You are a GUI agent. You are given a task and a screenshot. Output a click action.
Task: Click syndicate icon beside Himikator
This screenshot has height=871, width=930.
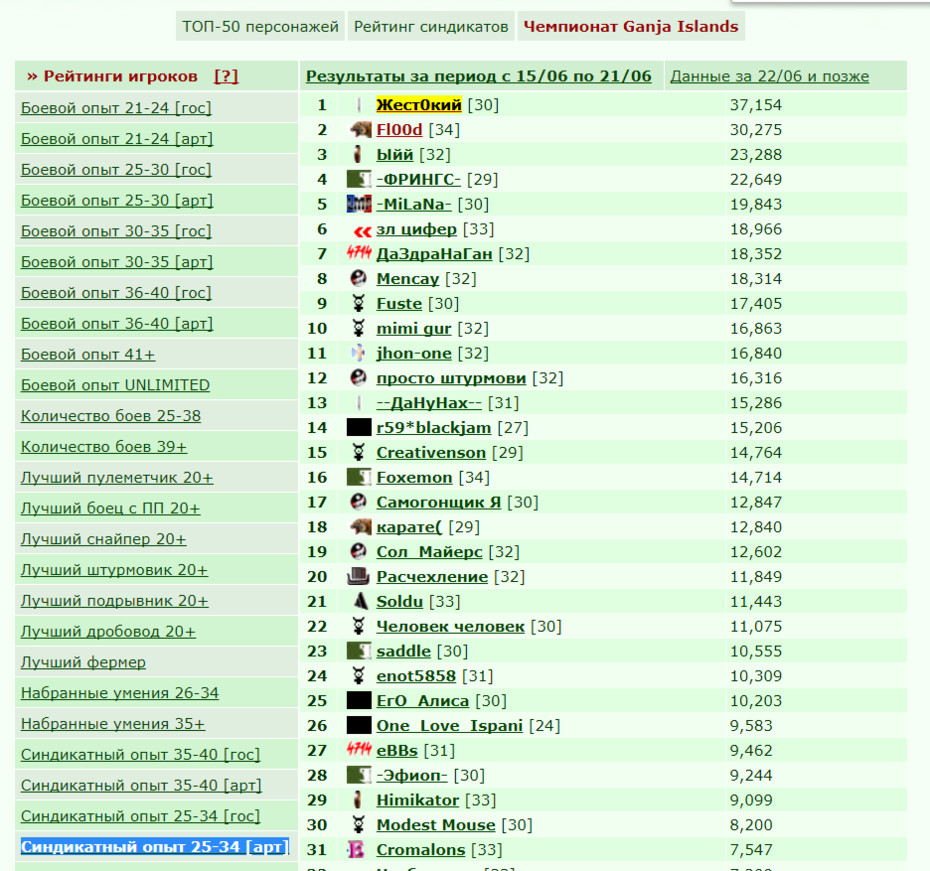tap(358, 800)
